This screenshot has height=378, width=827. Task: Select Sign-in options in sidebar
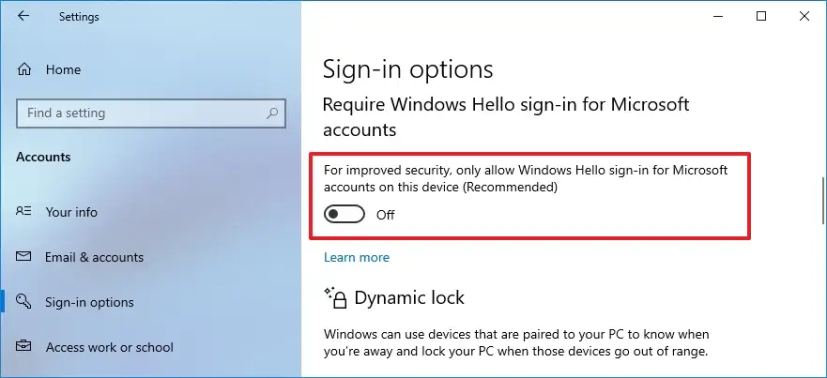(x=89, y=303)
